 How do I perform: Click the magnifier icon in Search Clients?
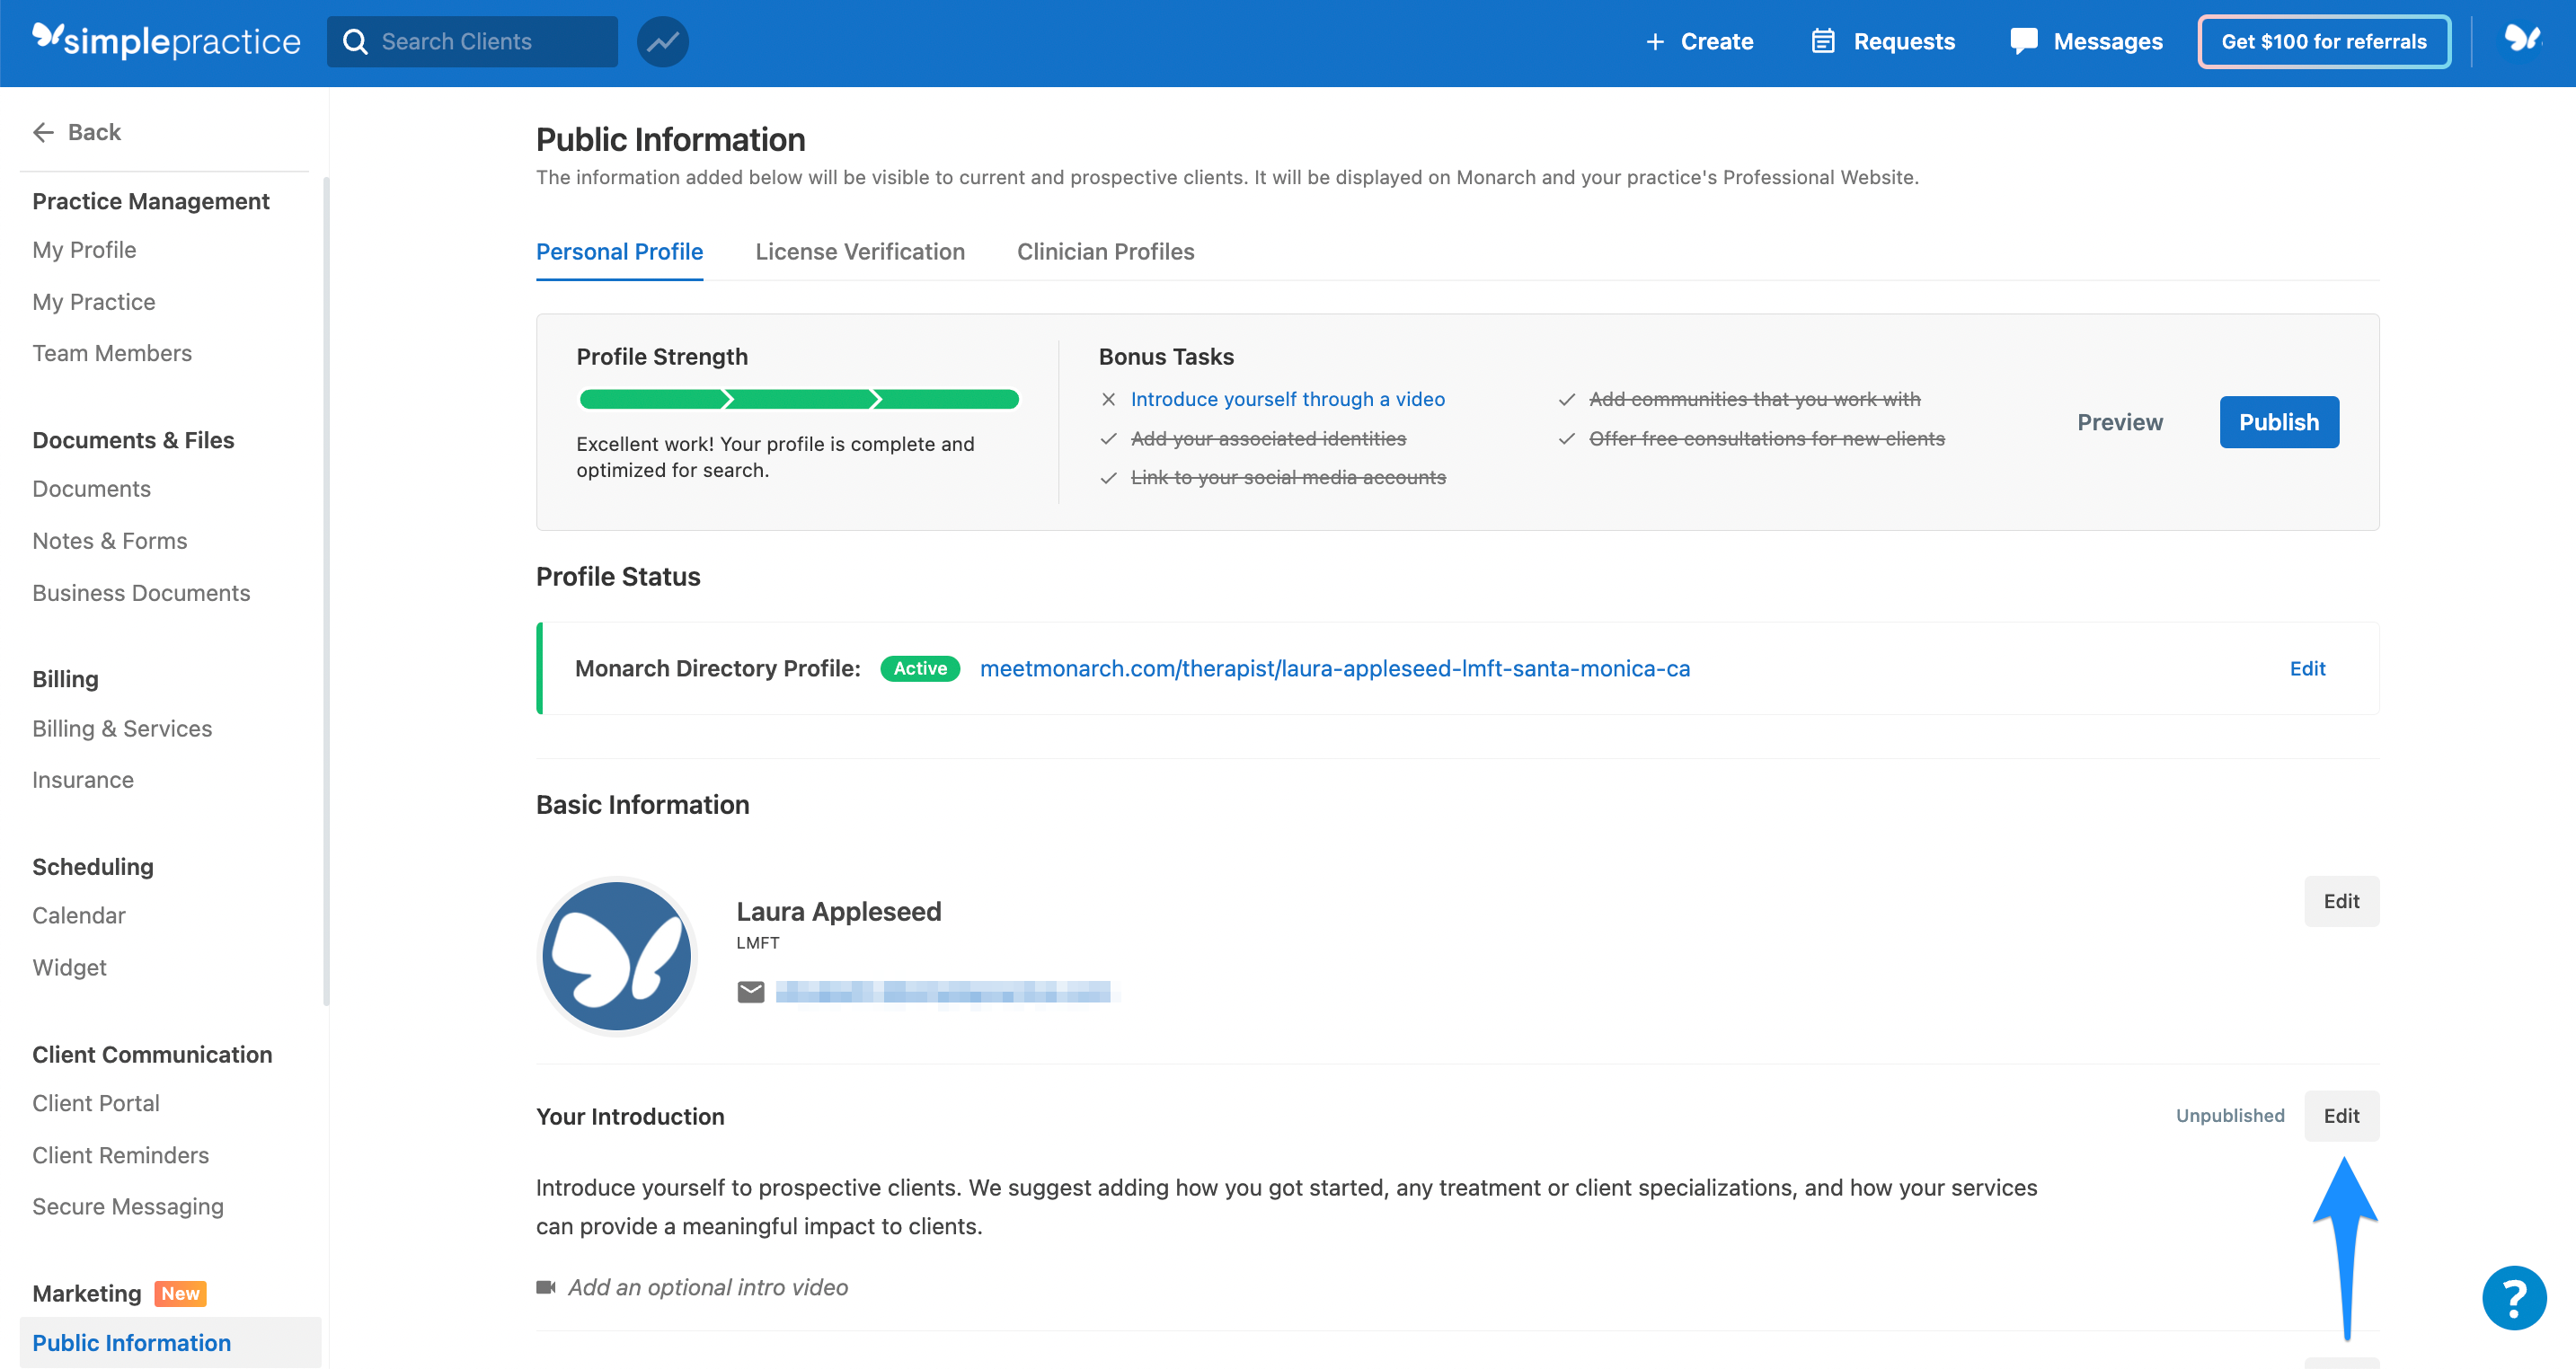tap(356, 41)
